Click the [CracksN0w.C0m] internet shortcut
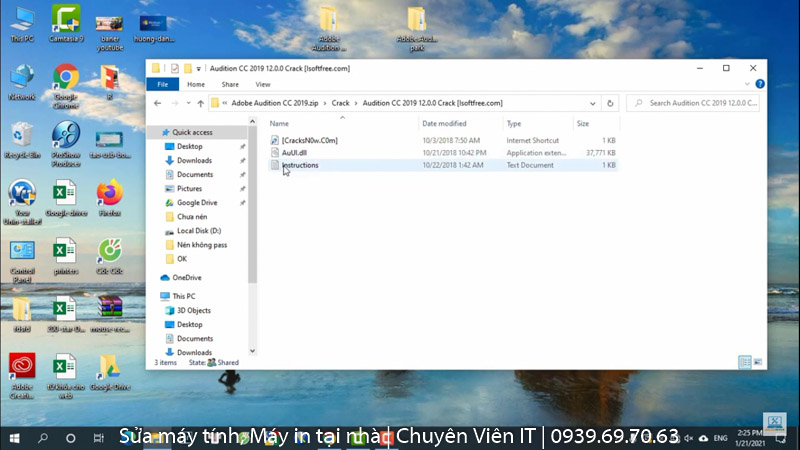The height and width of the screenshot is (450, 800). [x=309, y=140]
